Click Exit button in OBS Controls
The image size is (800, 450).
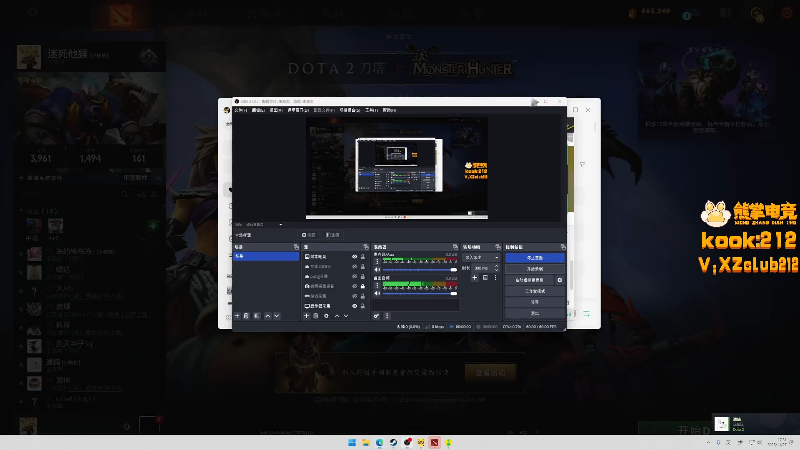point(535,313)
